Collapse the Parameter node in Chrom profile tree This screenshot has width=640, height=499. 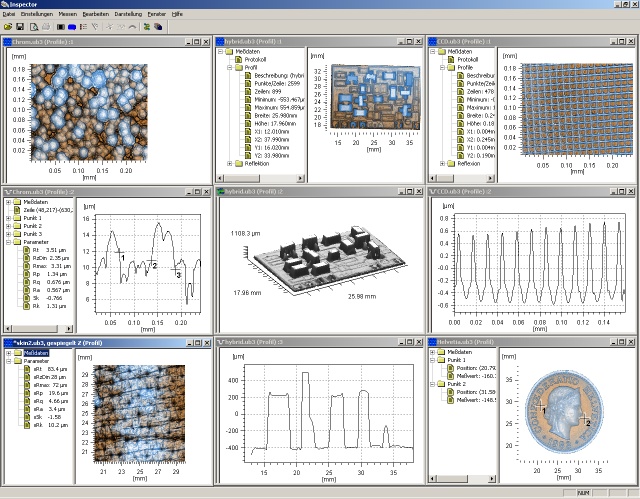coord(9,242)
